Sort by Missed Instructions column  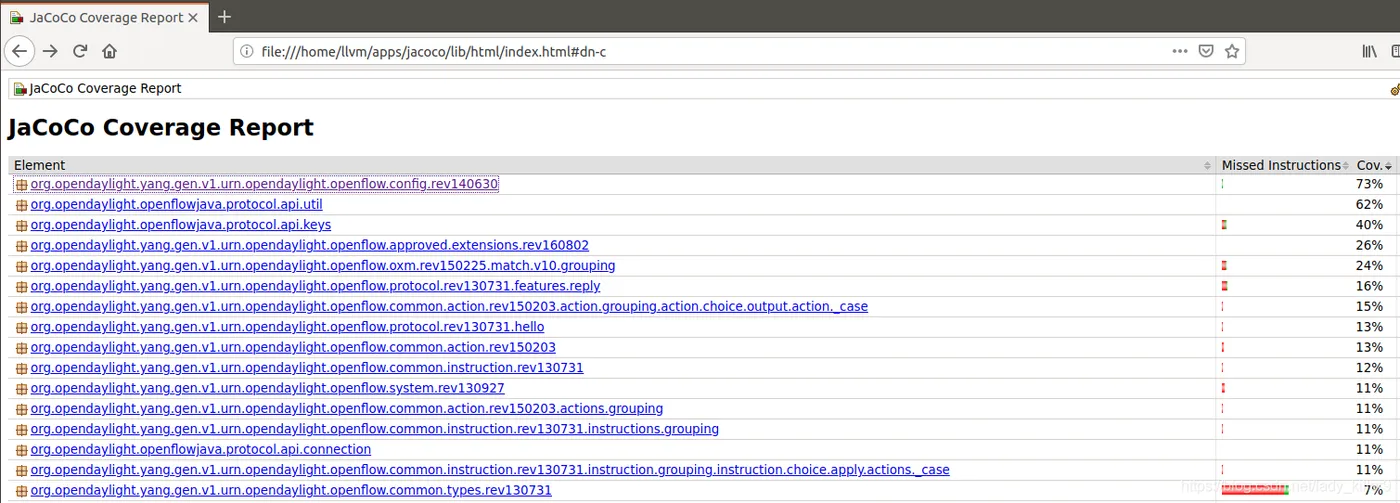pos(1284,165)
